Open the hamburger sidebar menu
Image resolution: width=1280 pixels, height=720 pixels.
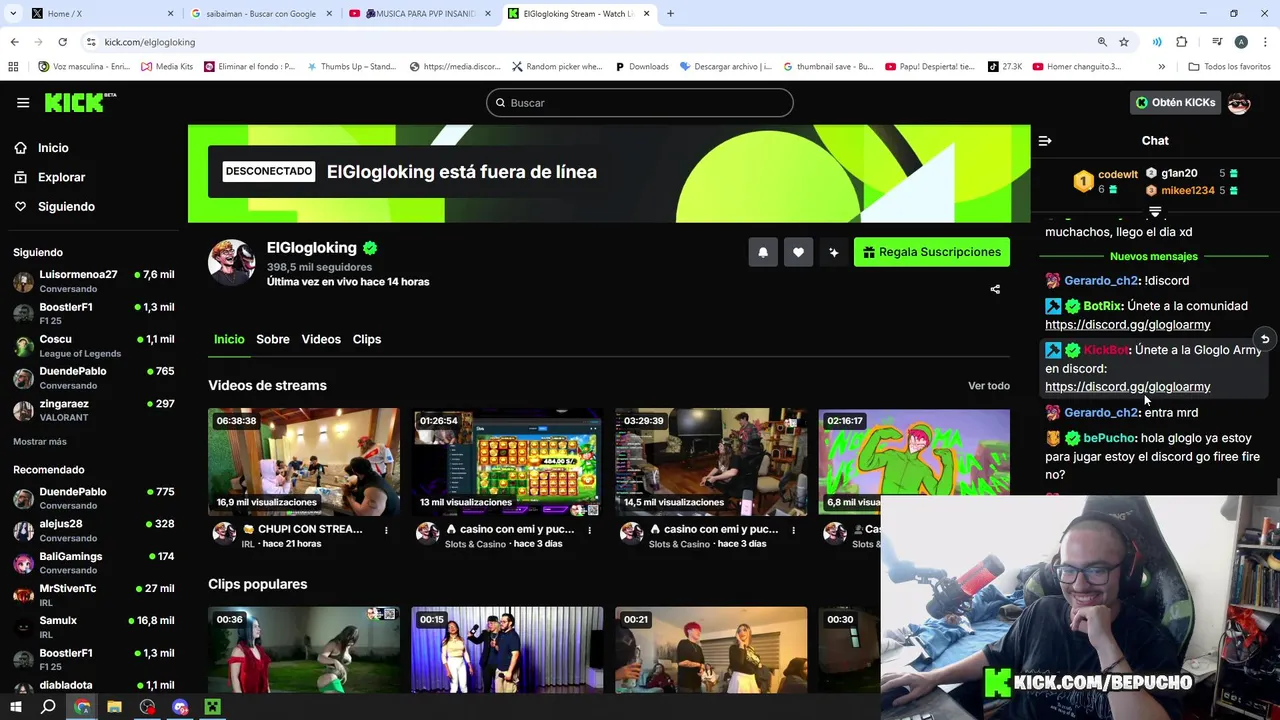[x=23, y=102]
